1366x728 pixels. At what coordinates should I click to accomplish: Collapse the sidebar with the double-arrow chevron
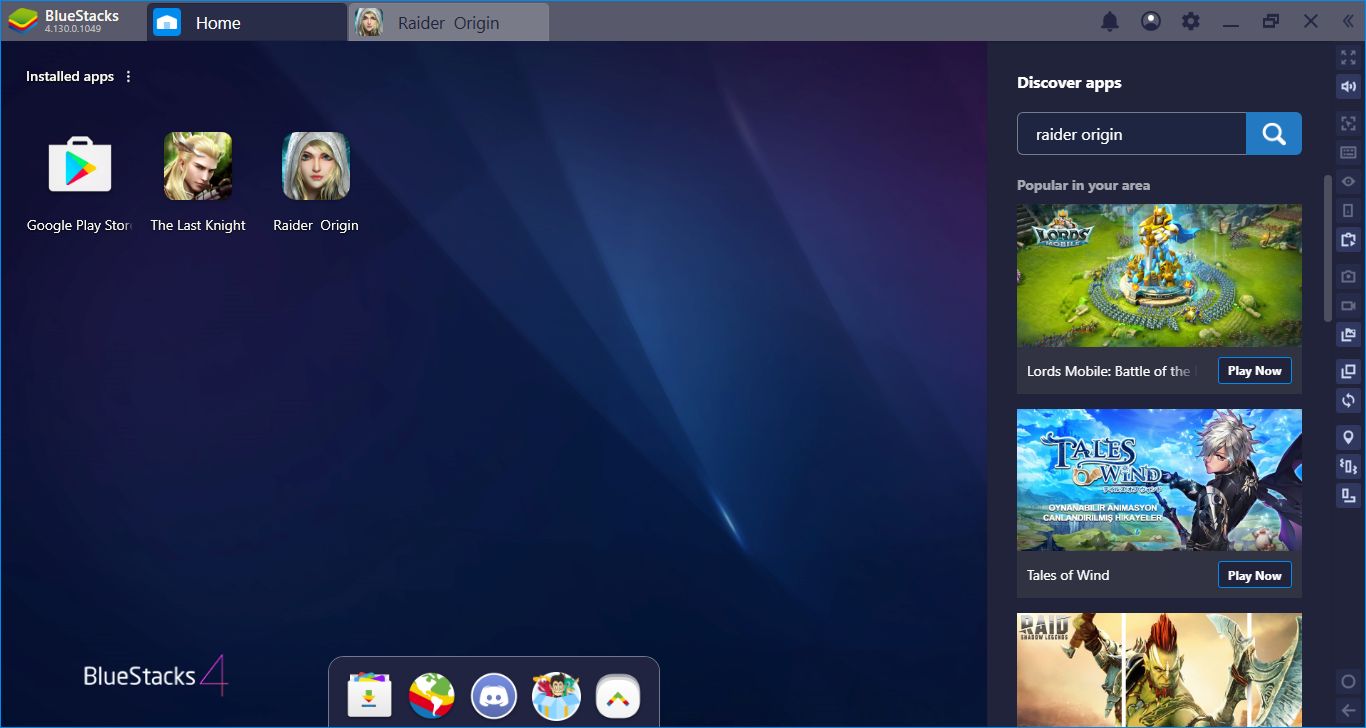1350,21
